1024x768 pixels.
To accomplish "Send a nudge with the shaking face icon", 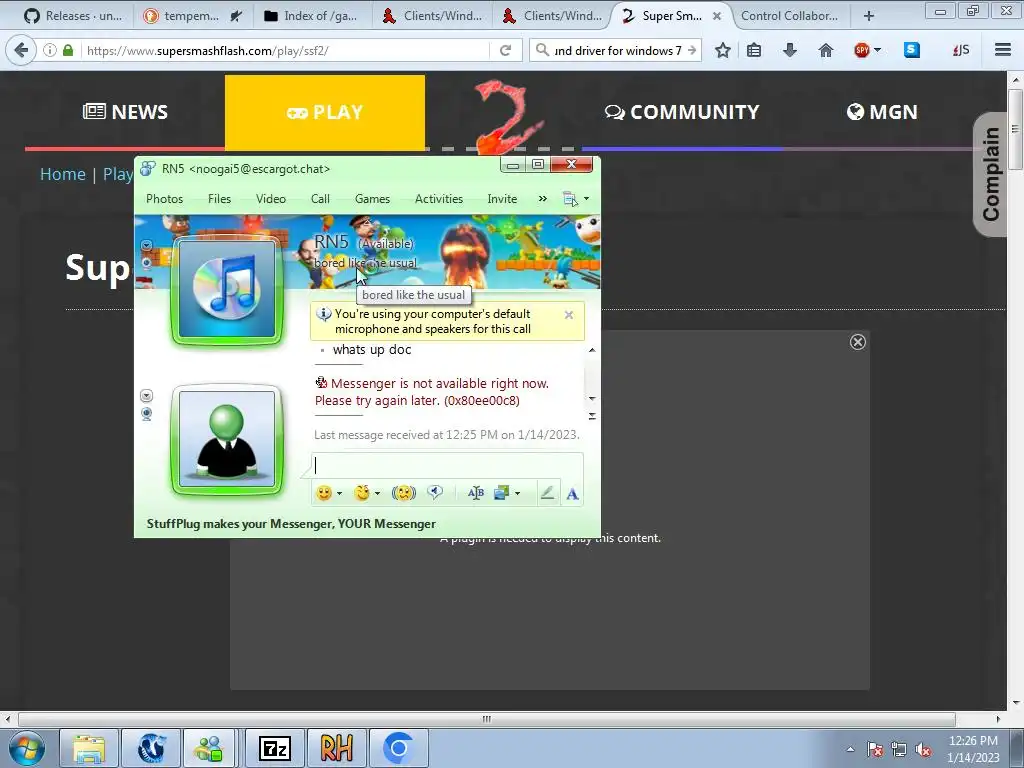I will [x=404, y=493].
